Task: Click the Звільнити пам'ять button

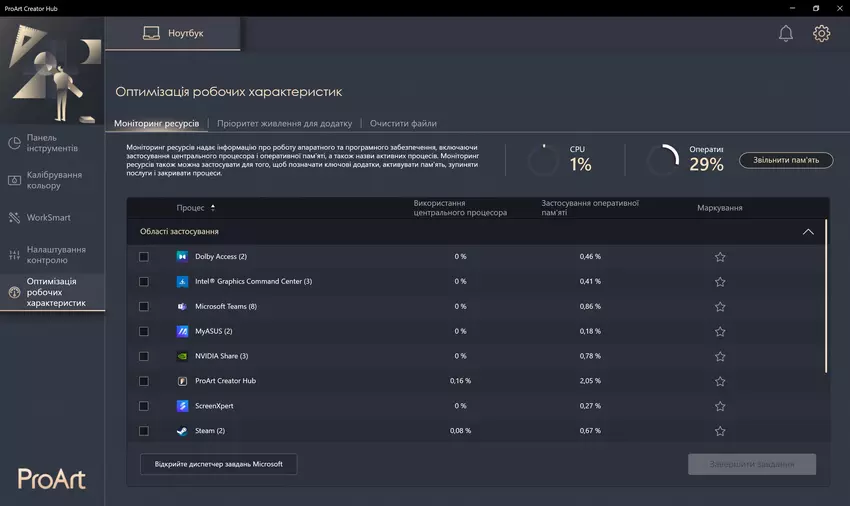Action: pyautogui.click(x=785, y=160)
